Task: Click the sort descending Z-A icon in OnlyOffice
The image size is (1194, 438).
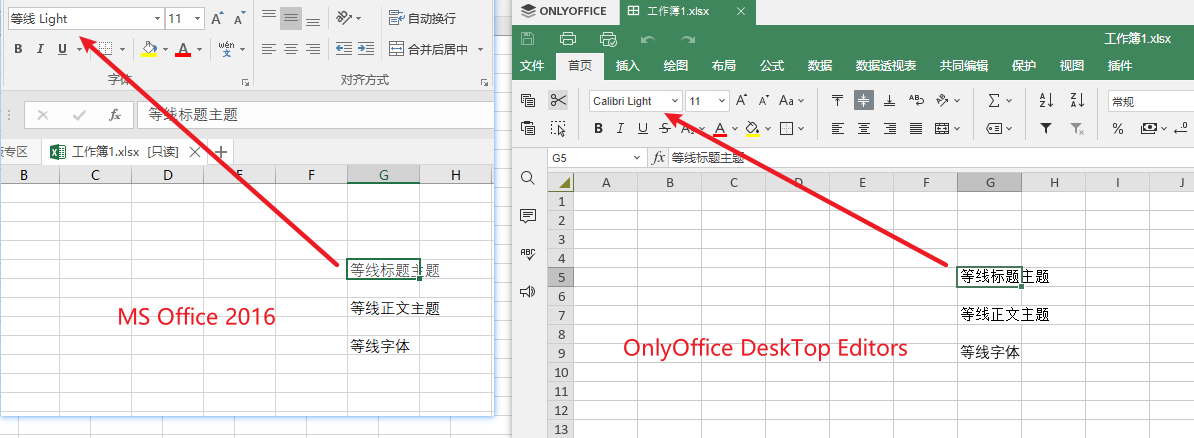Action: point(1077,101)
